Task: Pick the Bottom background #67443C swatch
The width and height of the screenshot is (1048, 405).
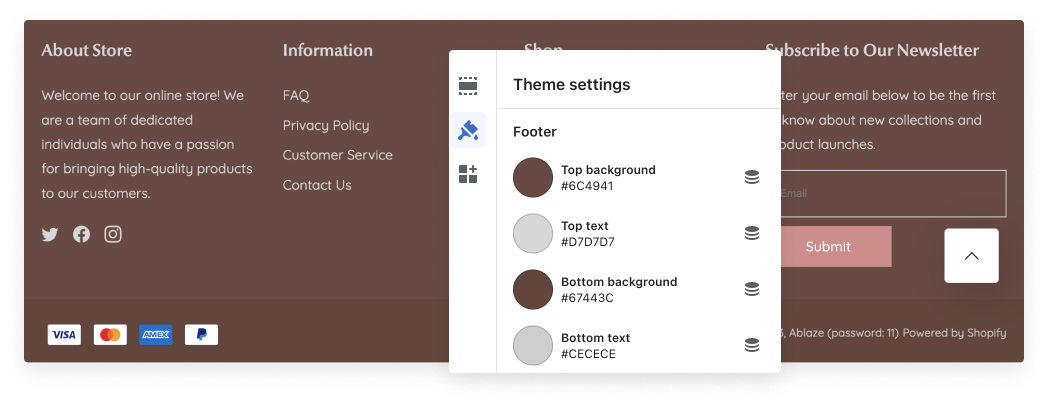Action: pyautogui.click(x=533, y=289)
